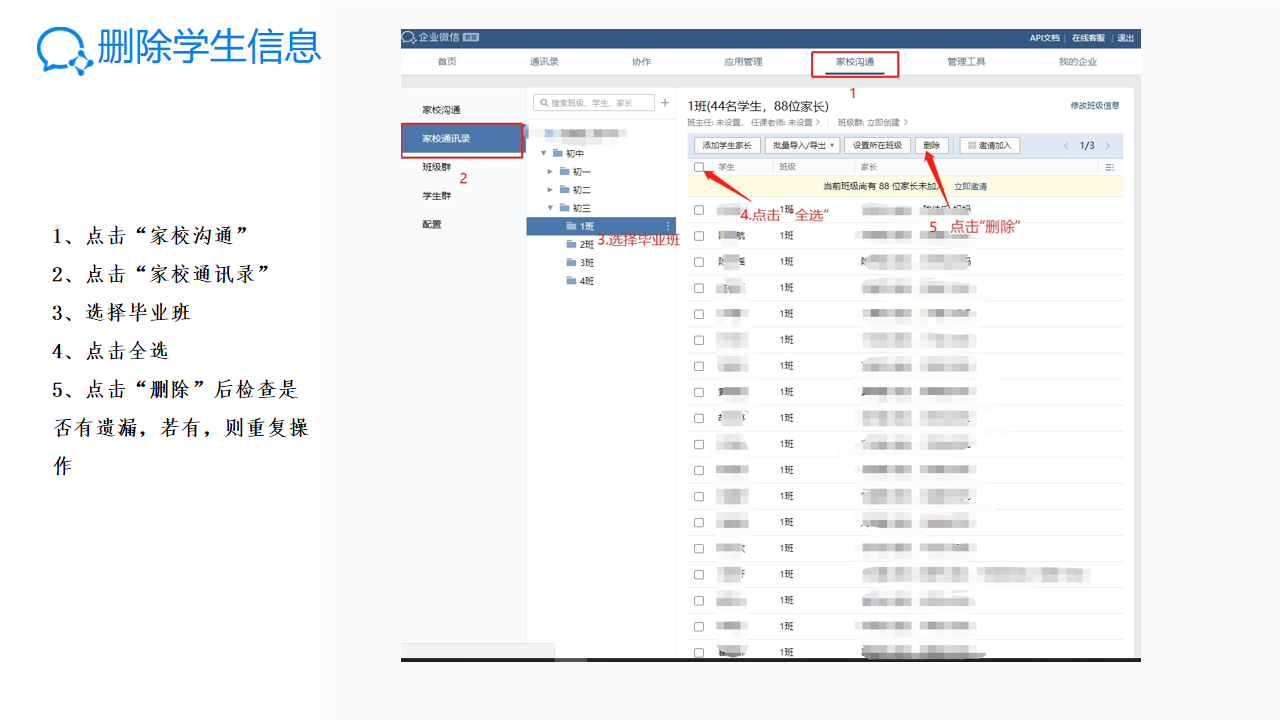Open the three-dot menu on 1班

(668, 226)
